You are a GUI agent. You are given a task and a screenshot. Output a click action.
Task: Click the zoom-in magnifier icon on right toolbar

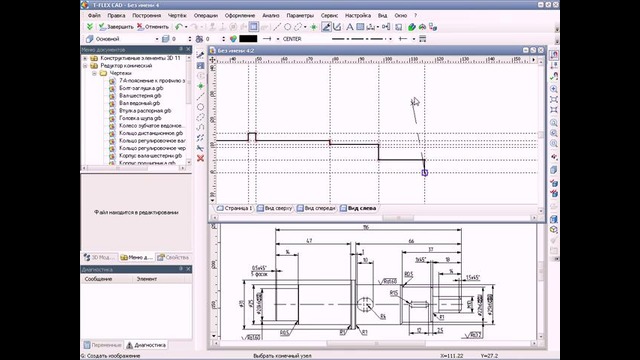[x=554, y=89]
